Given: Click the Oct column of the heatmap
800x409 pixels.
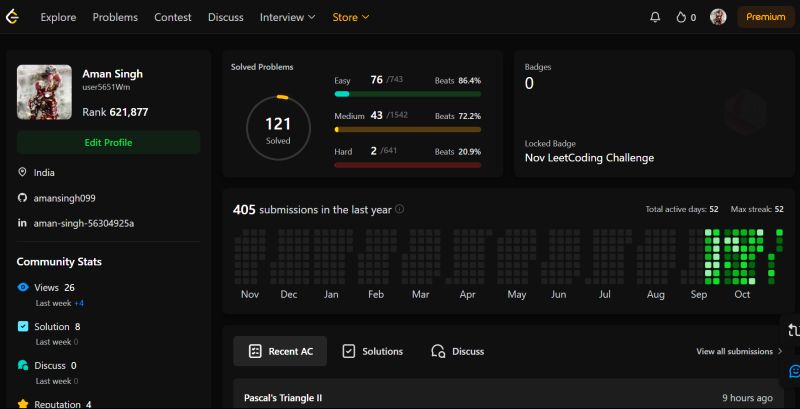Looking at the screenshot, I should pyautogui.click(x=742, y=257).
